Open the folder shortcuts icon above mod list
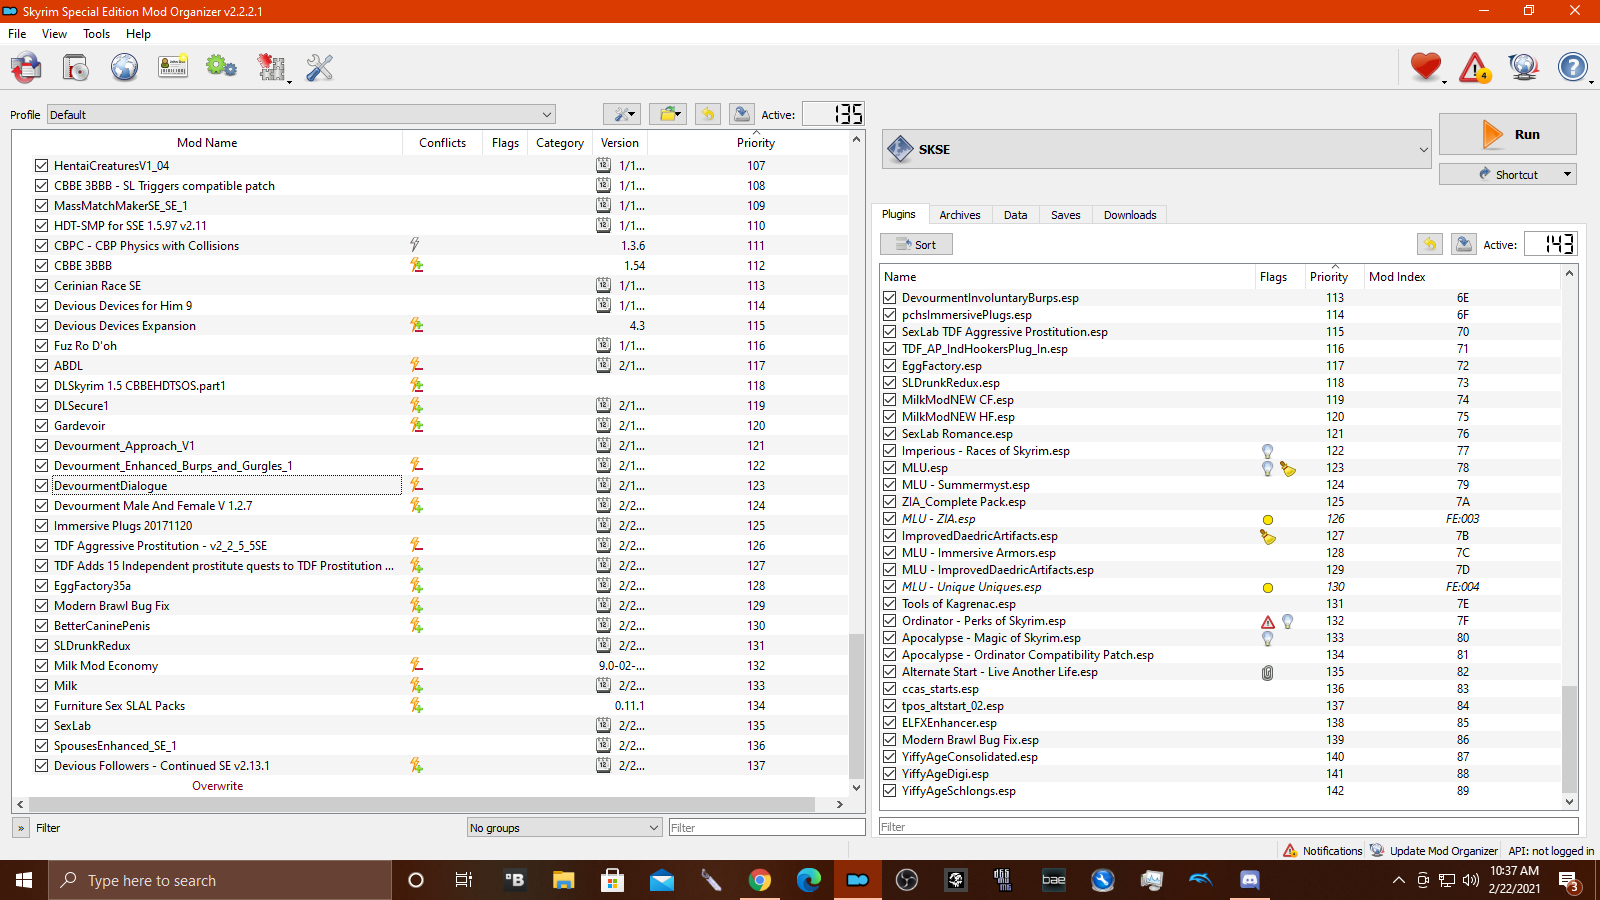Viewport: 1600px width, 900px height. click(668, 114)
